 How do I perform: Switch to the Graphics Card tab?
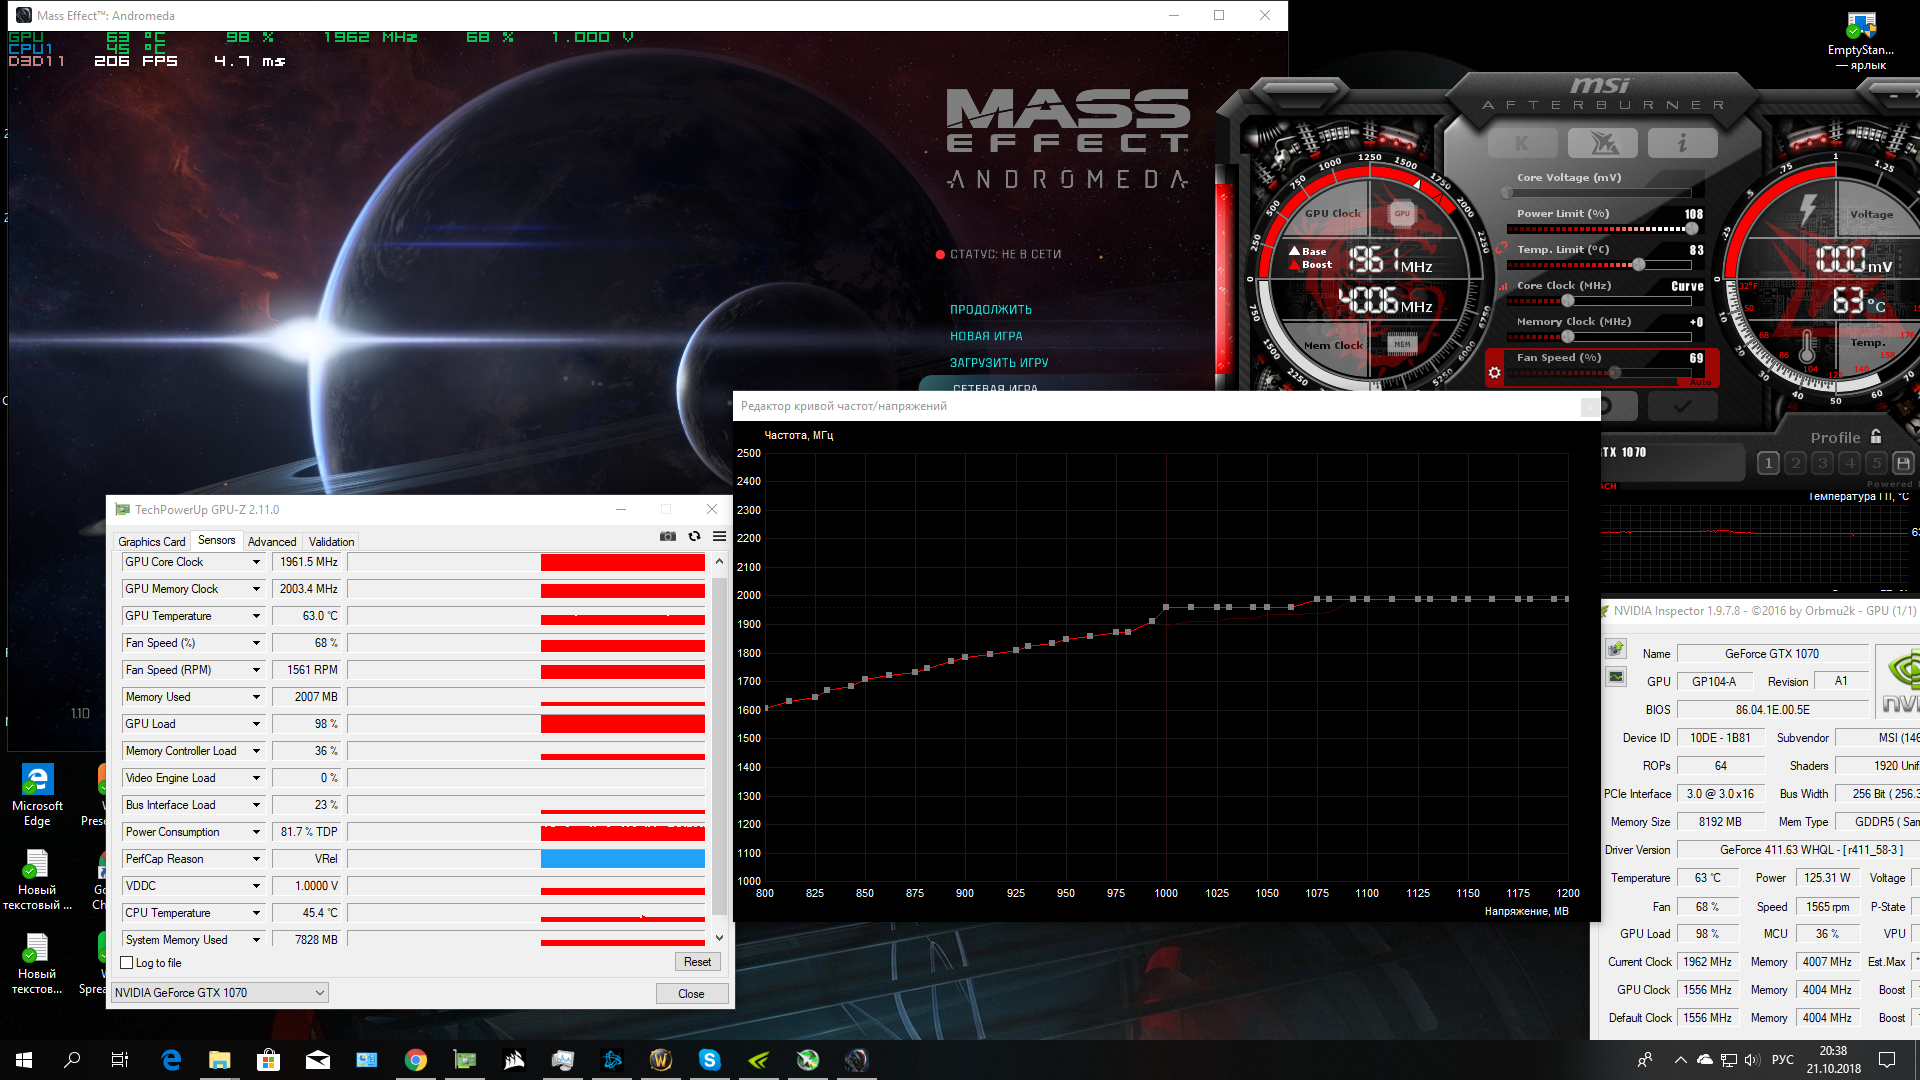point(151,542)
